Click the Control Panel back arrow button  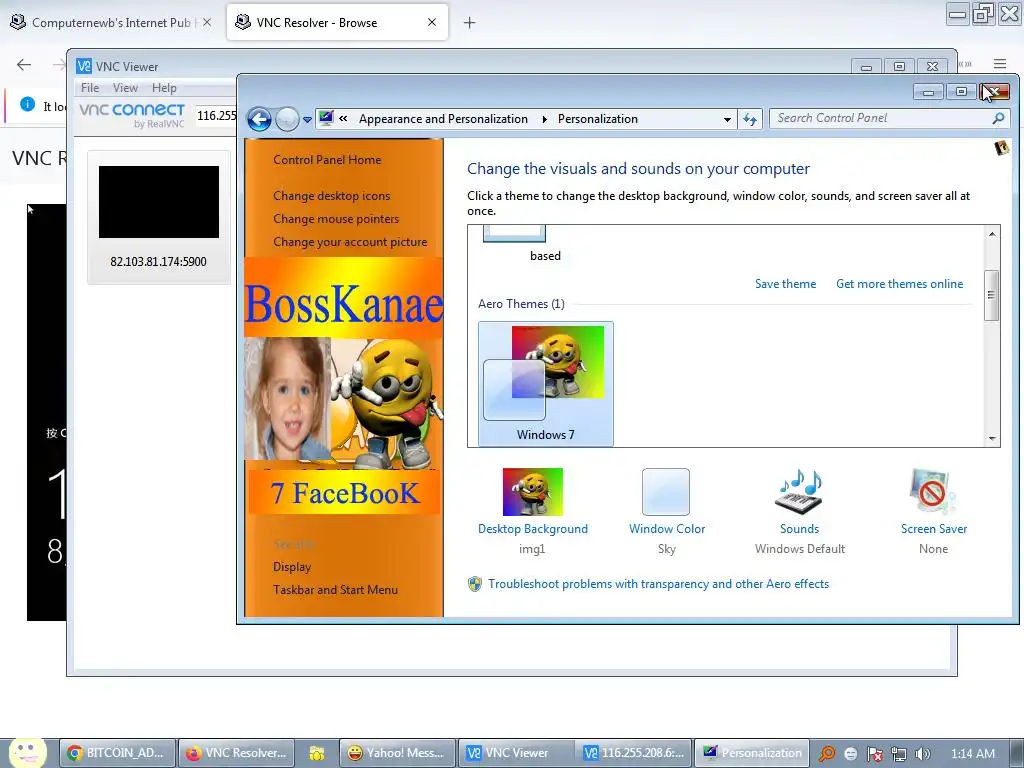[x=259, y=119]
